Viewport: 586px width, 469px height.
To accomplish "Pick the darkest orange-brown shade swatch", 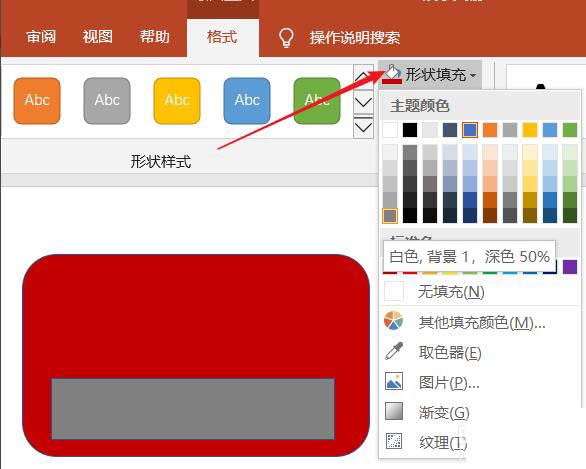I will (490, 215).
